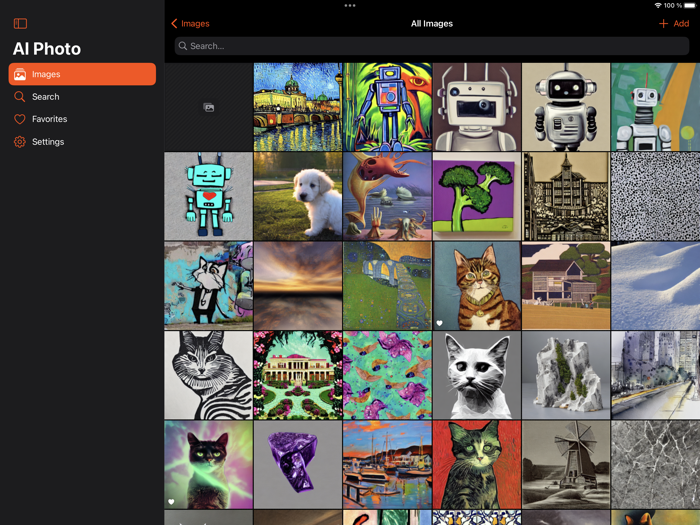Image resolution: width=700 pixels, height=525 pixels.
Task: Open the Favorites sidebar item
Action: pos(82,119)
